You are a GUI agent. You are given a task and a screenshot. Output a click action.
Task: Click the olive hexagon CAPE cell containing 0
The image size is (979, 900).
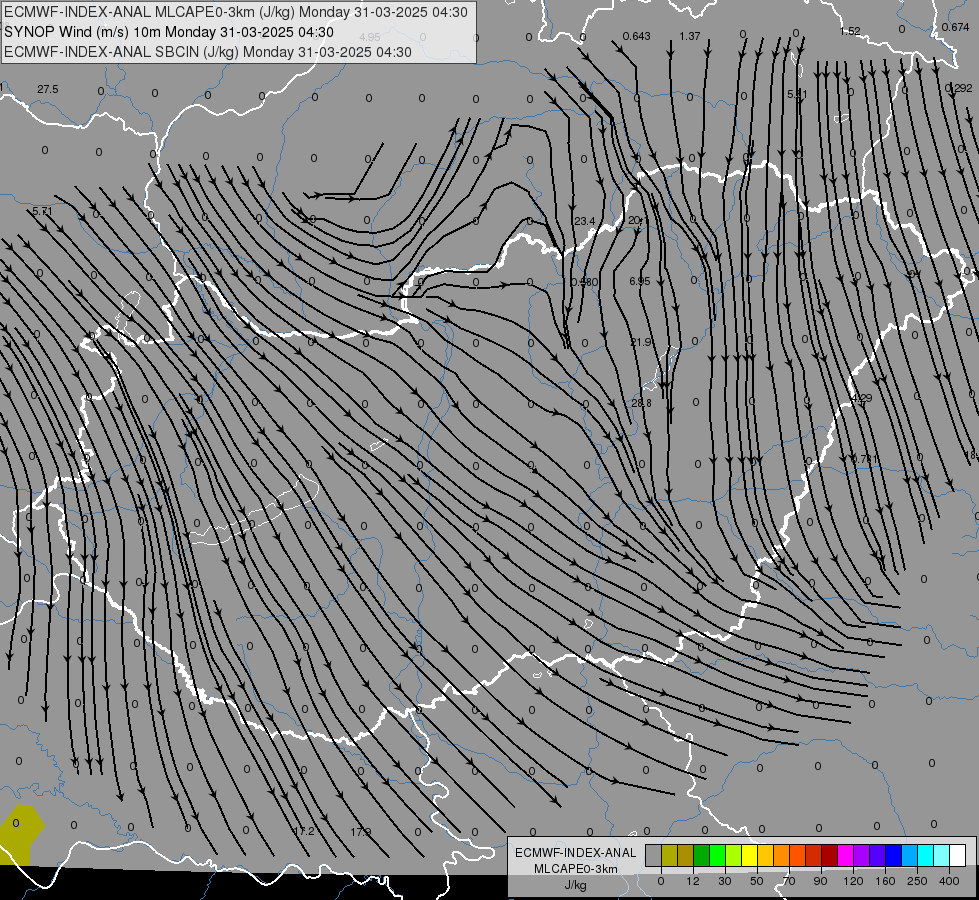click(21, 834)
